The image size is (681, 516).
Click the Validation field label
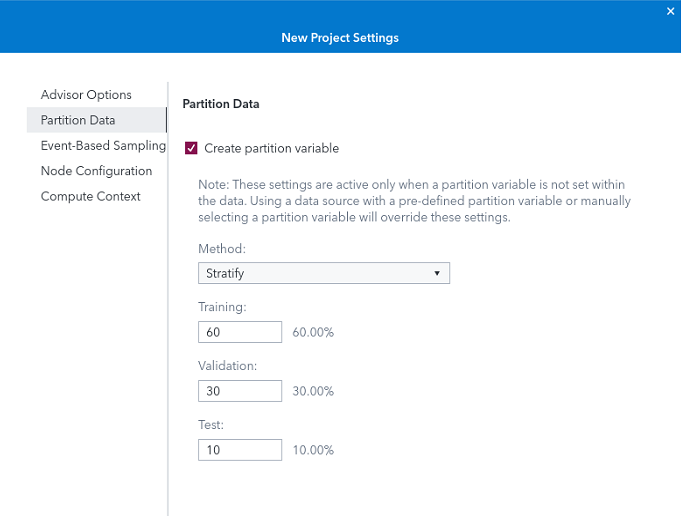pyautogui.click(x=227, y=366)
